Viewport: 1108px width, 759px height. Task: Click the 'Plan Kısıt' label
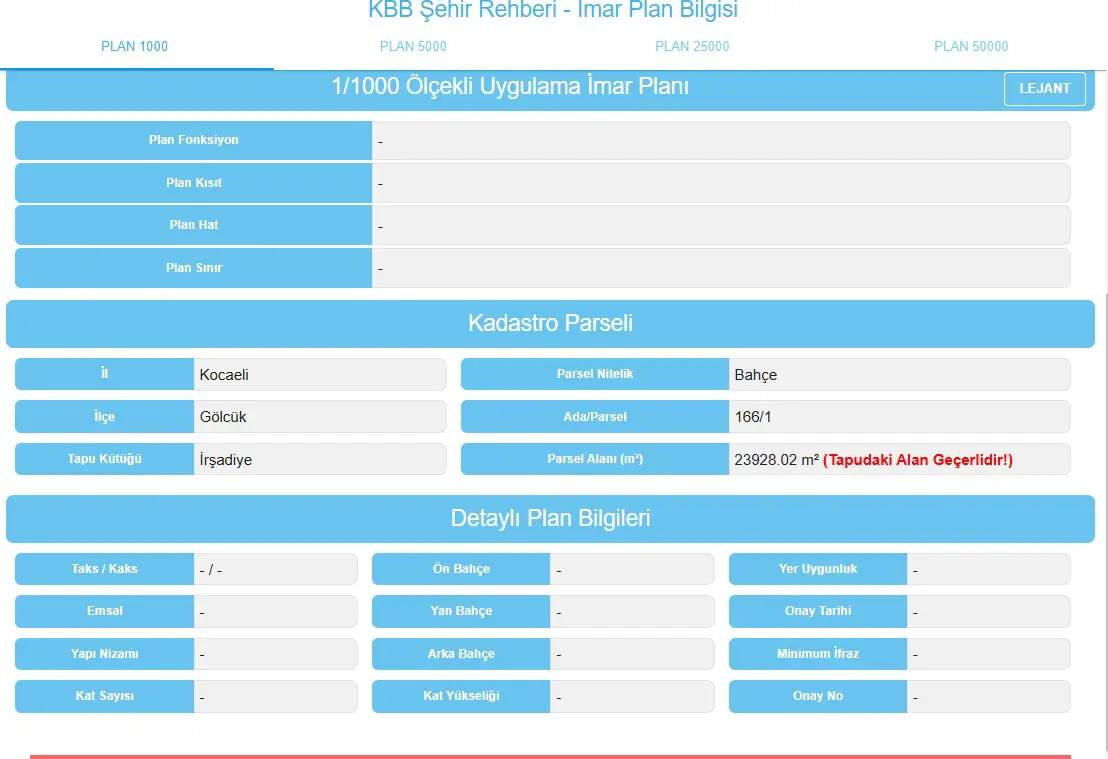click(194, 183)
